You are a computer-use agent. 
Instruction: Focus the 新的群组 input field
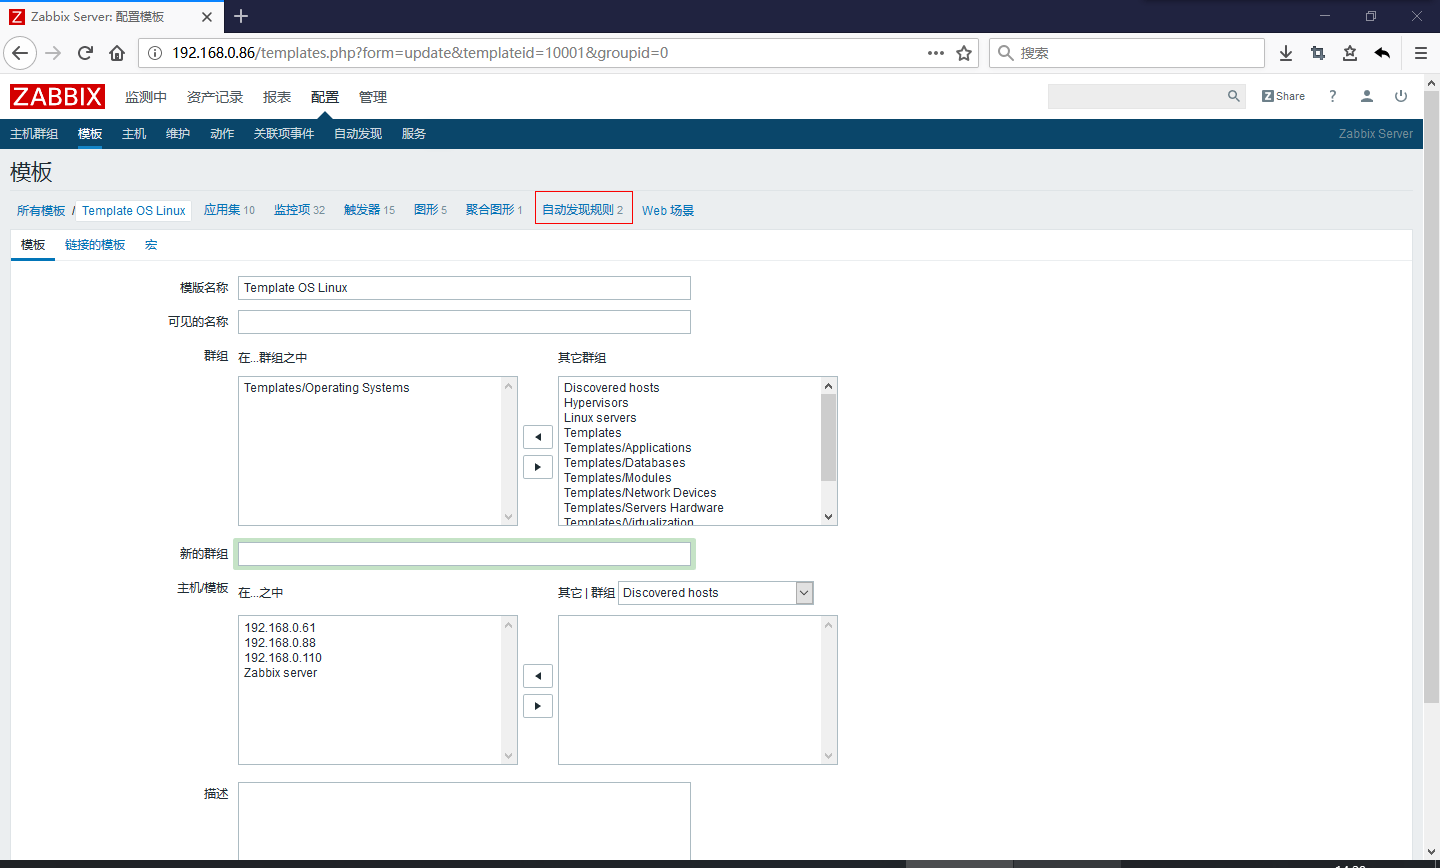(464, 554)
